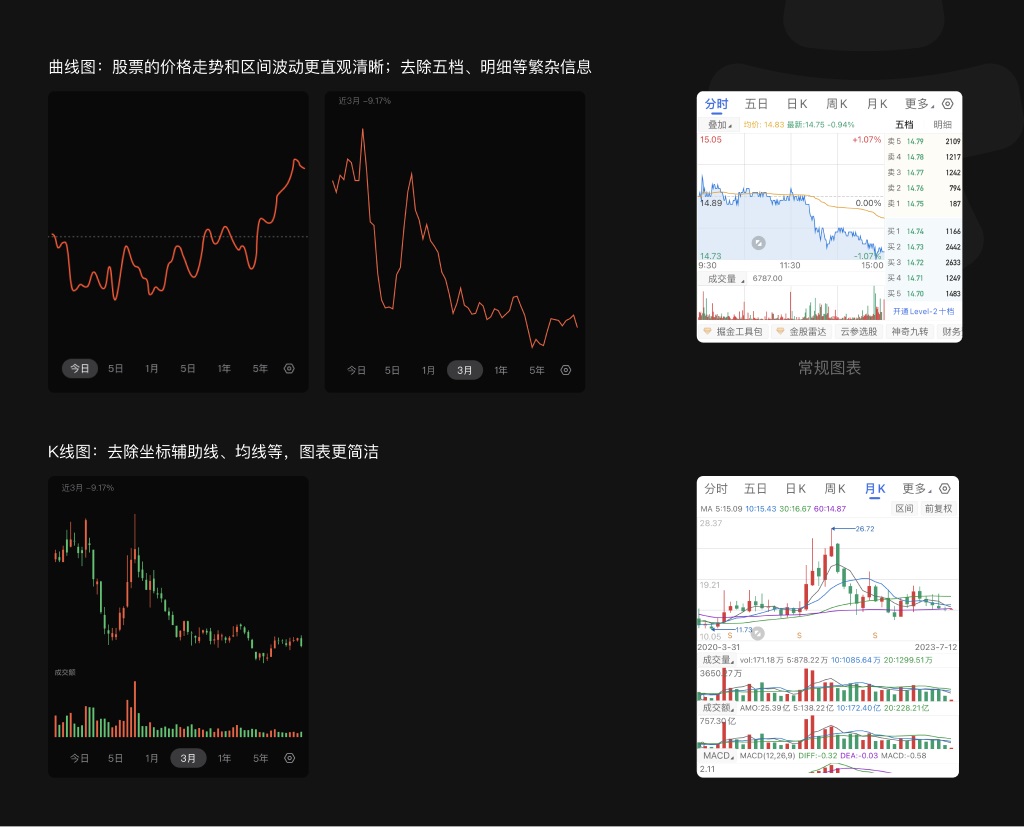The height and width of the screenshot is (827, 1024).
Task: Select 今日 tab in the 3月 curve chart
Action: 356,370
